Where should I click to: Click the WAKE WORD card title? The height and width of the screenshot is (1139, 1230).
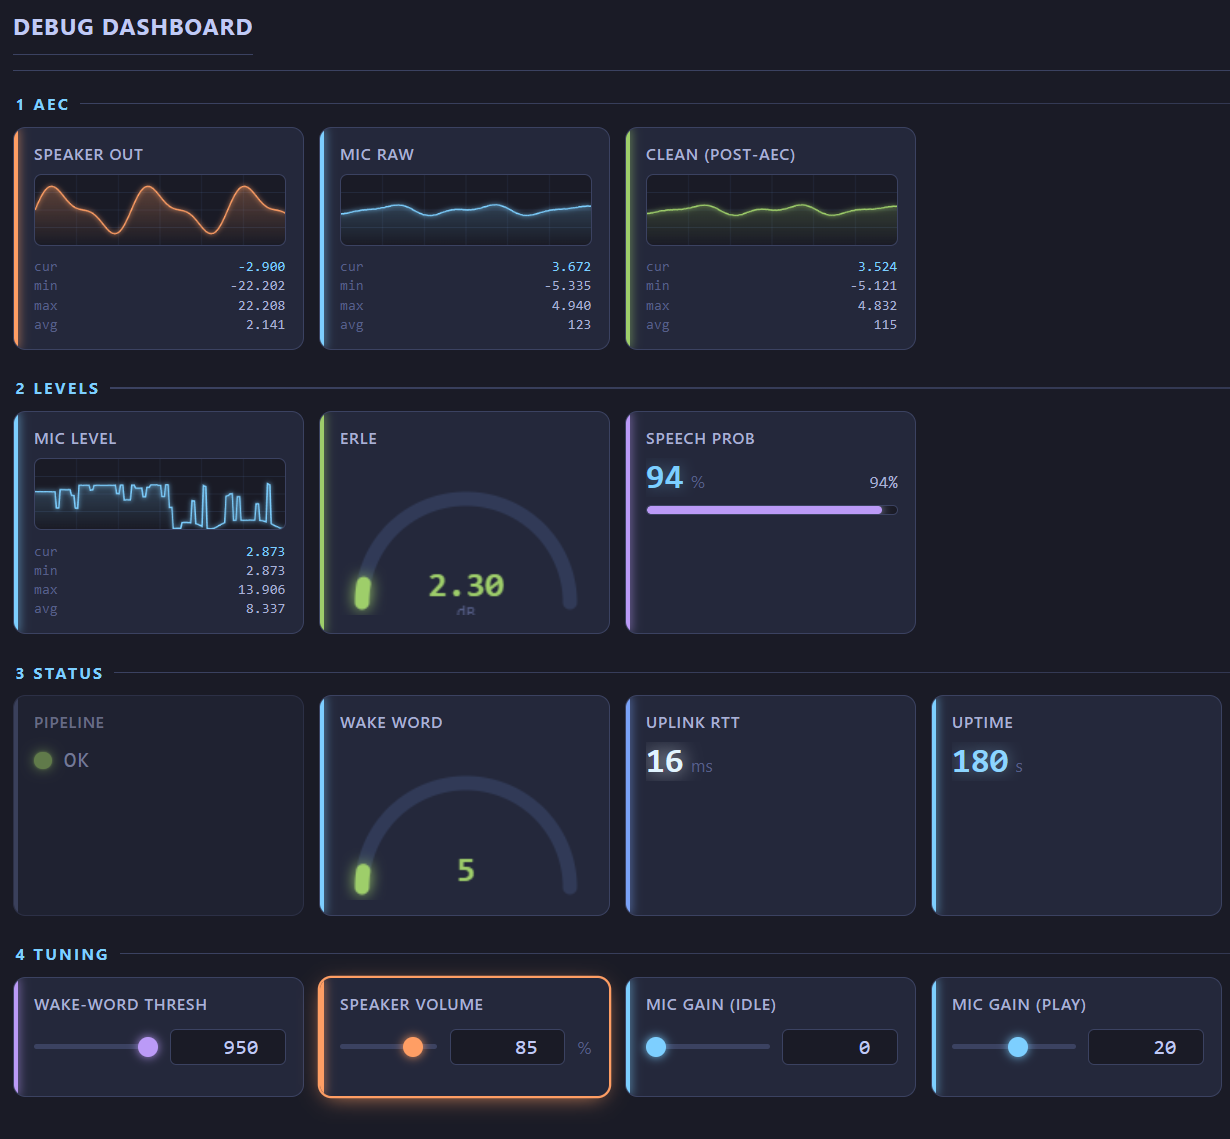pos(391,722)
